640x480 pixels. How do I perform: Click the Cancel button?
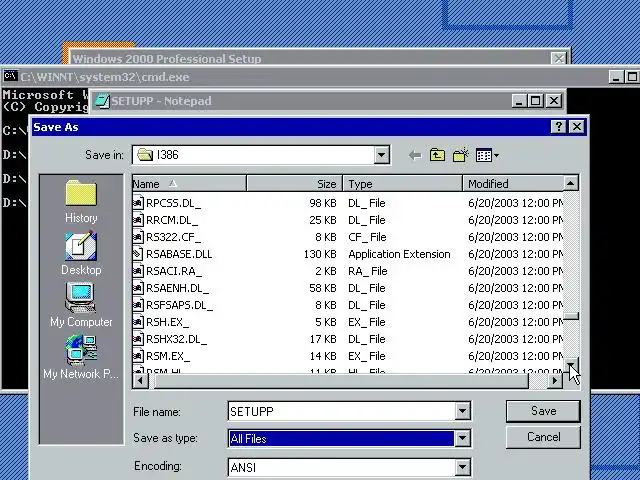pyautogui.click(x=543, y=437)
